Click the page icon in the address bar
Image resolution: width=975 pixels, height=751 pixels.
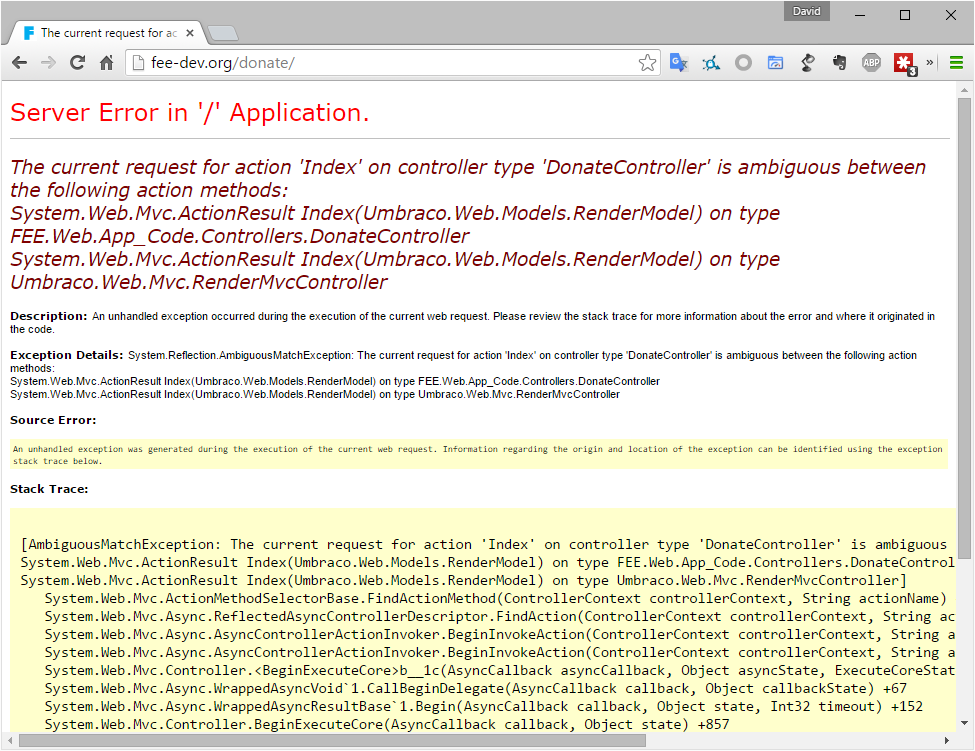(x=139, y=63)
